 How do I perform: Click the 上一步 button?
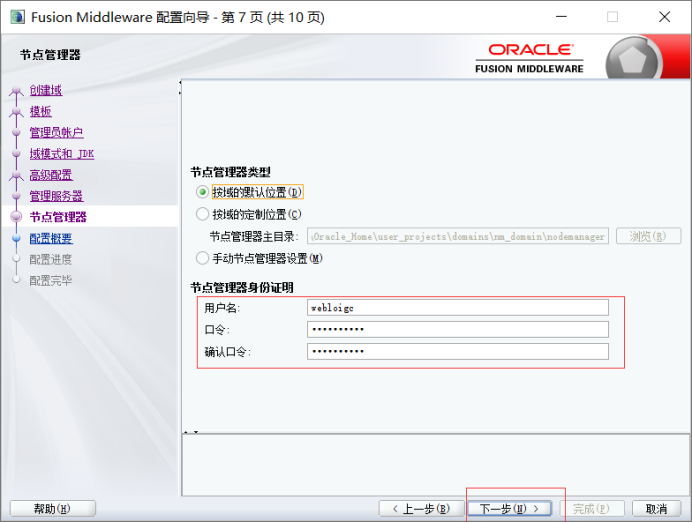click(x=420, y=509)
